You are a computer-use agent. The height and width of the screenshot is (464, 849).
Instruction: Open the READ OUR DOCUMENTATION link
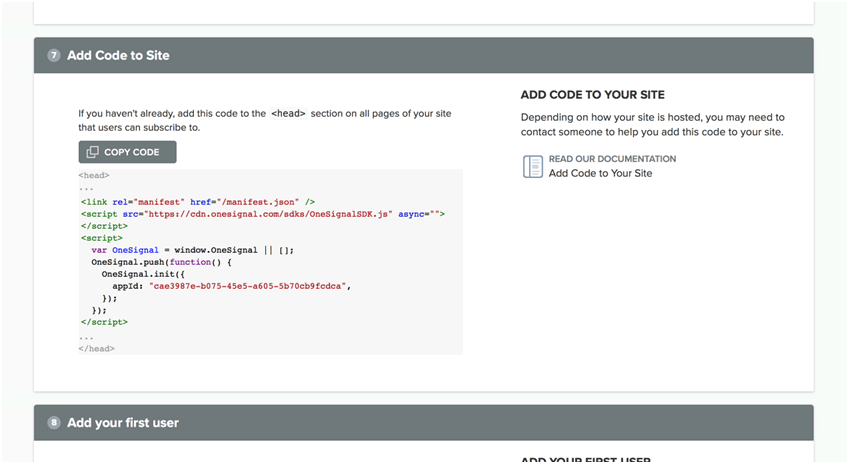pyautogui.click(x=612, y=159)
